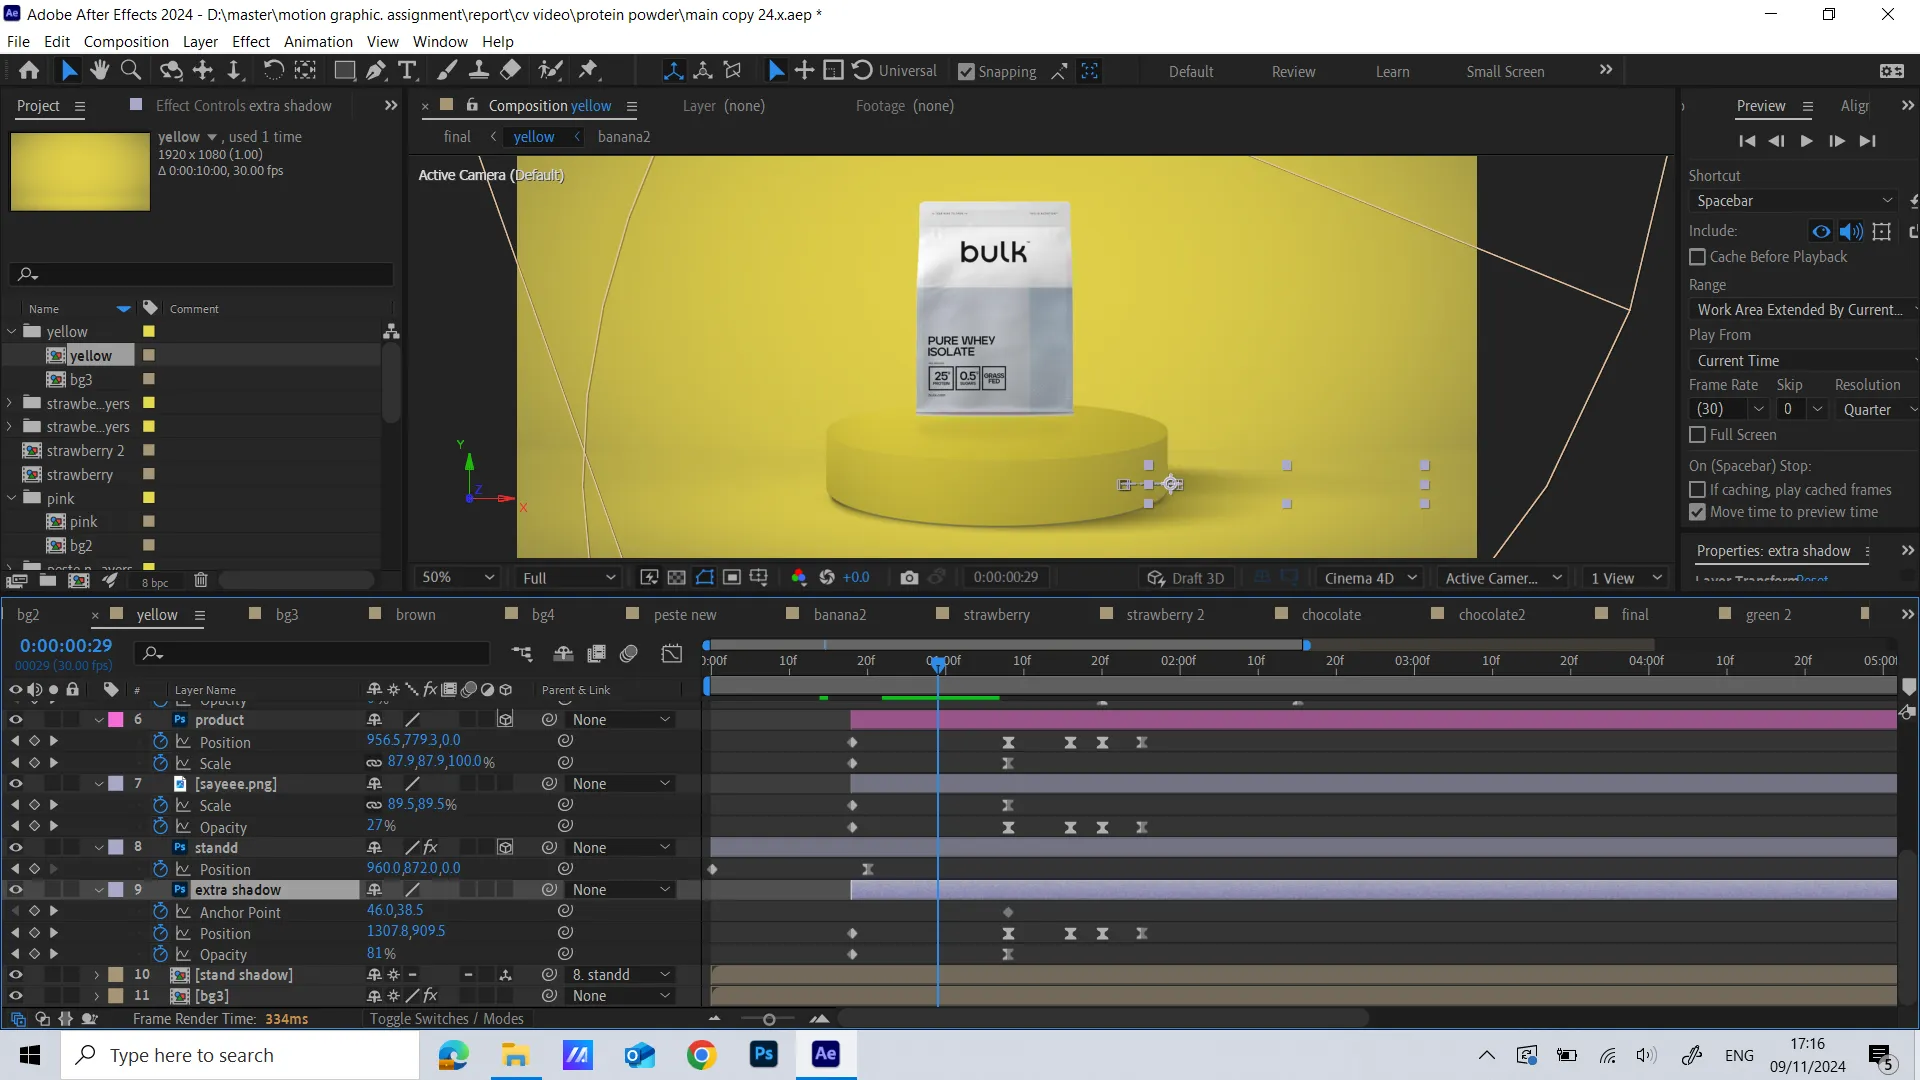This screenshot has height=1080, width=1920.
Task: Open the Effect menu
Action: 251,41
